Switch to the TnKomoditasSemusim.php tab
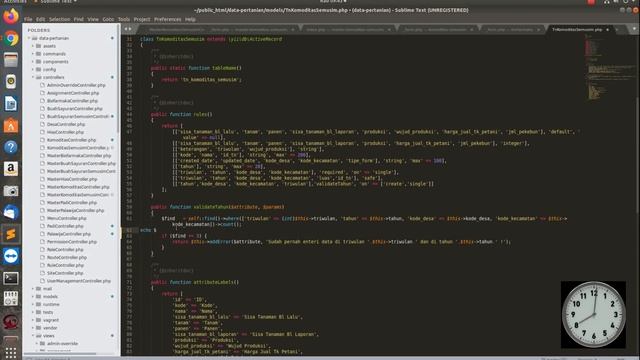The width and height of the screenshot is (640, 360). tap(577, 29)
